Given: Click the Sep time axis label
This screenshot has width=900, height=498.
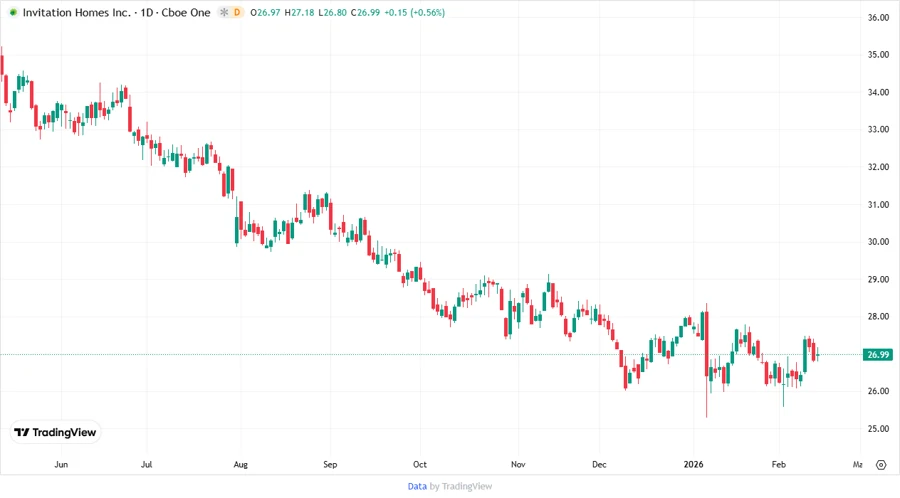Looking at the screenshot, I should coord(330,464).
